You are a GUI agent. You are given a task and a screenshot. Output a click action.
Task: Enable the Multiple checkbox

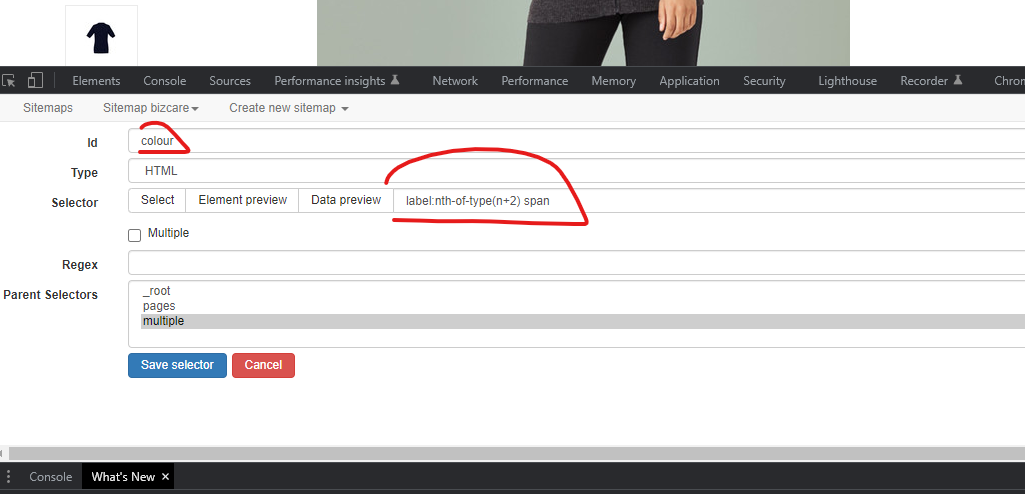(x=135, y=235)
